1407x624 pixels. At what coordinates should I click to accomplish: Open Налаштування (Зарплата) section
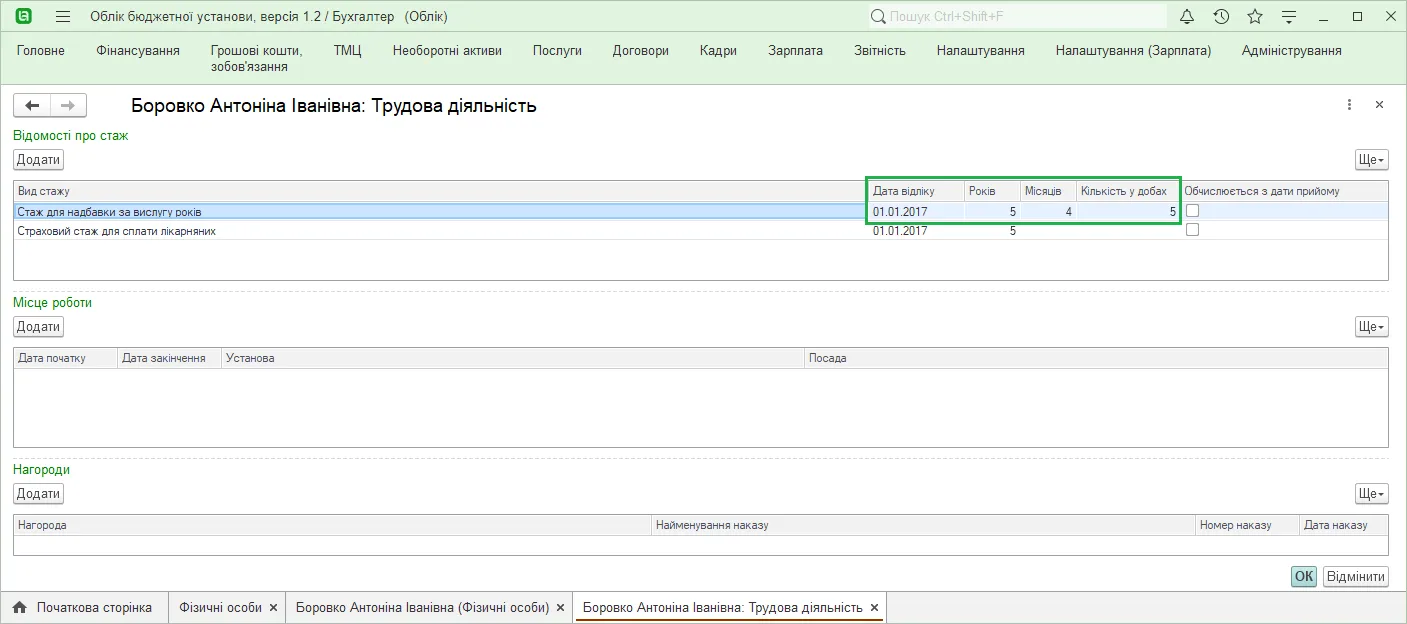(1133, 51)
